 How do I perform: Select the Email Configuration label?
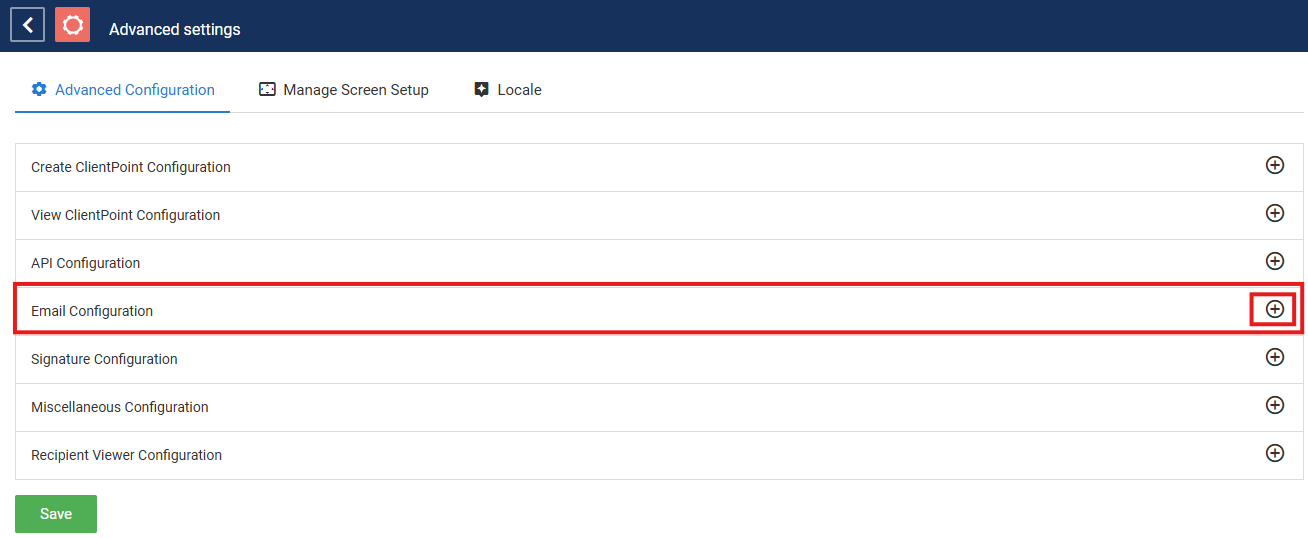92,311
